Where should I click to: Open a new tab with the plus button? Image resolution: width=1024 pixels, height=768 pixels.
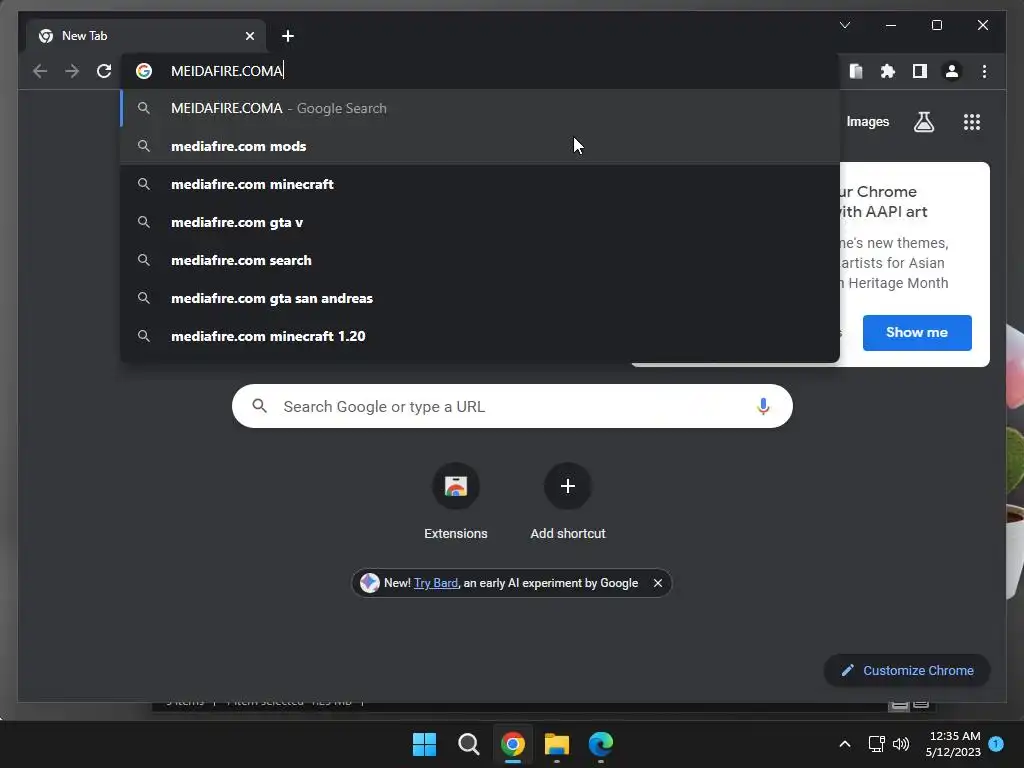[287, 36]
